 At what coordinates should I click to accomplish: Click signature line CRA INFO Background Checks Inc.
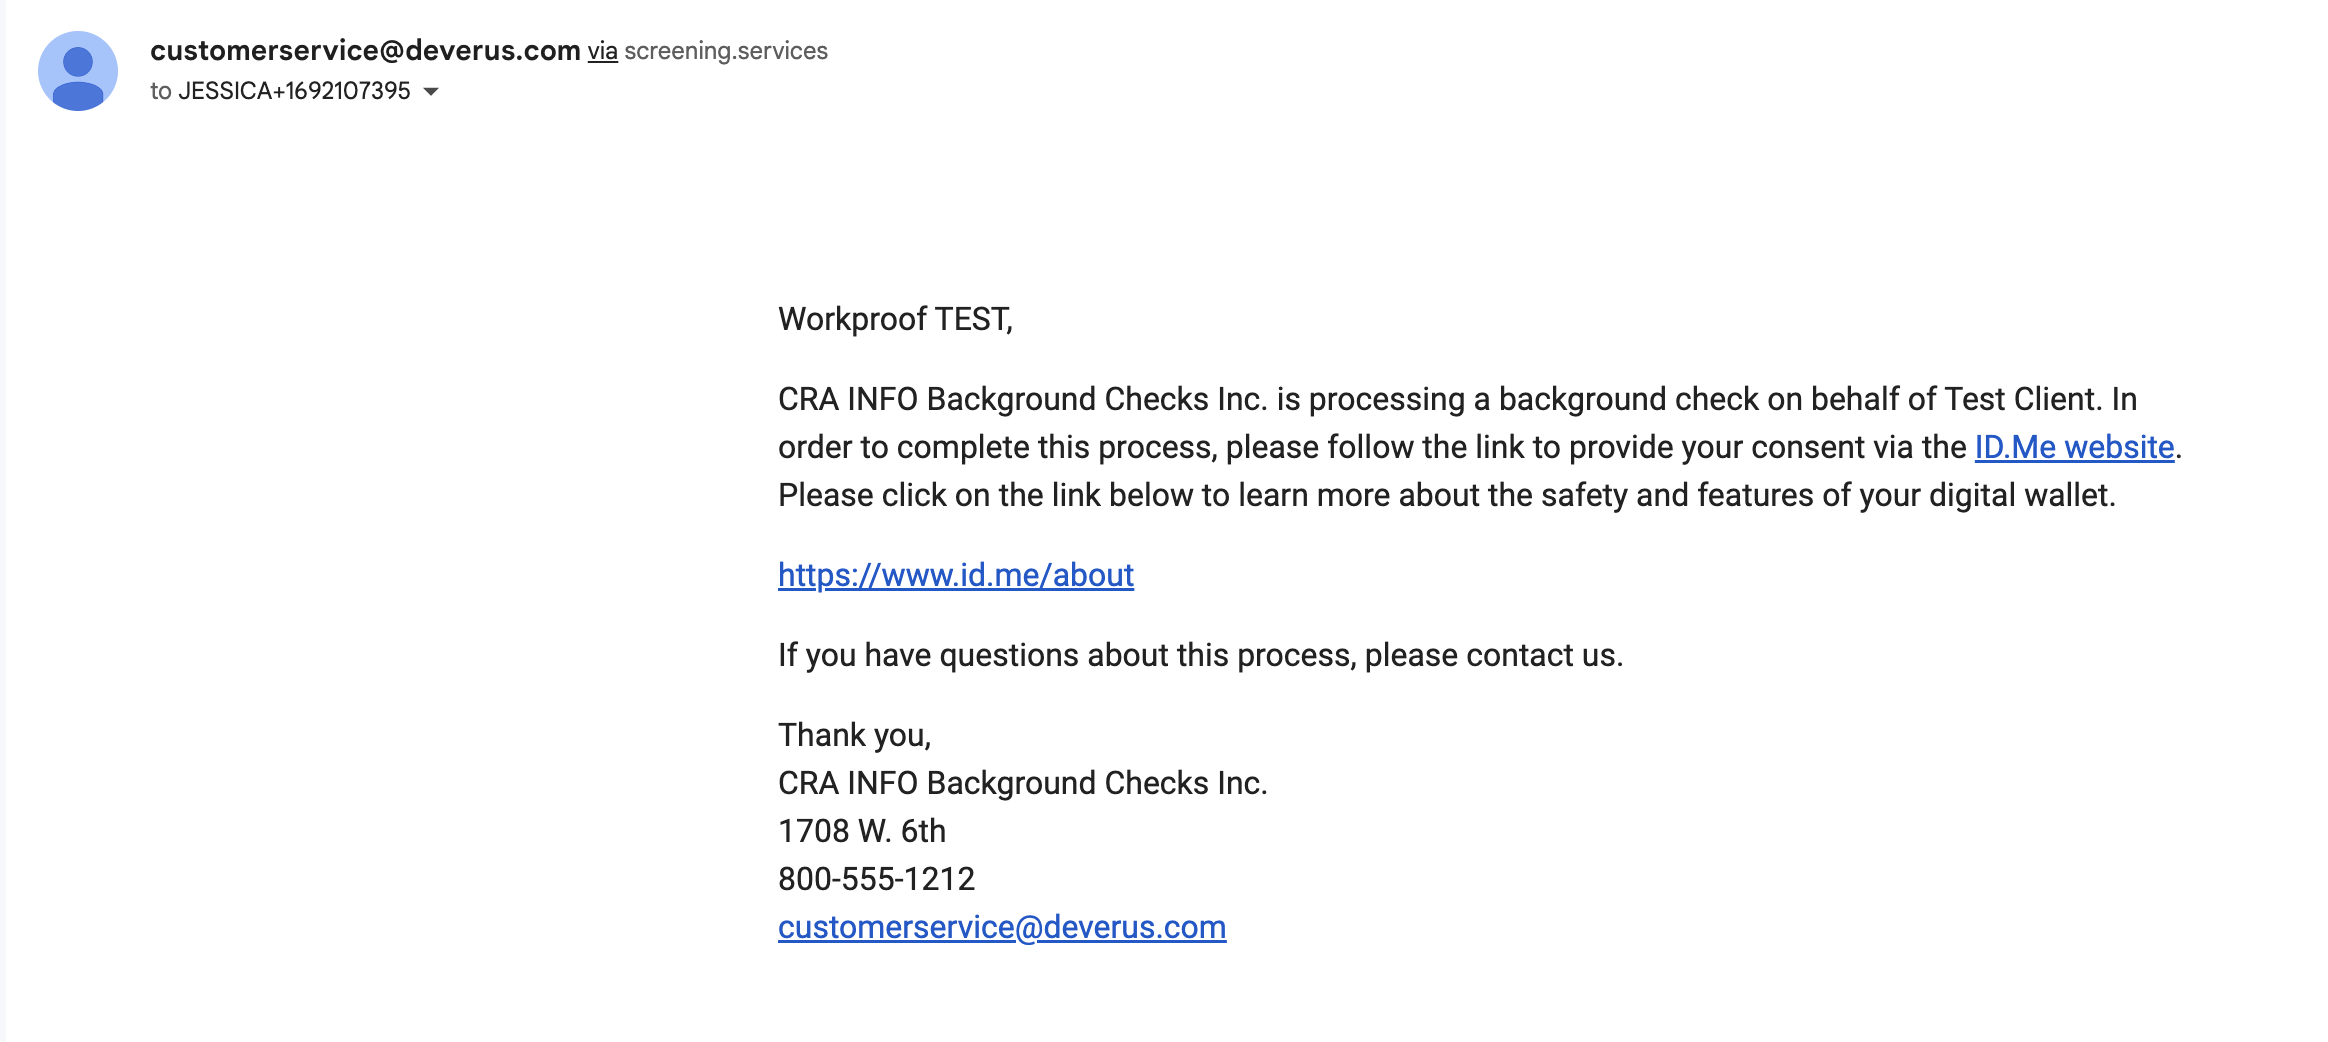pos(1022,783)
